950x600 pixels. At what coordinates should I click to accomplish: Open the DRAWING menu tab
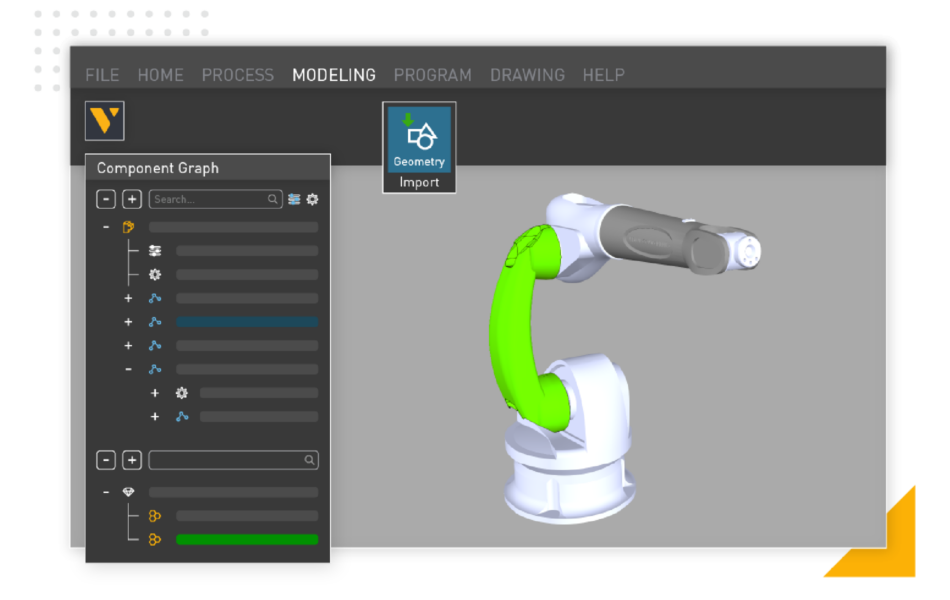528,75
